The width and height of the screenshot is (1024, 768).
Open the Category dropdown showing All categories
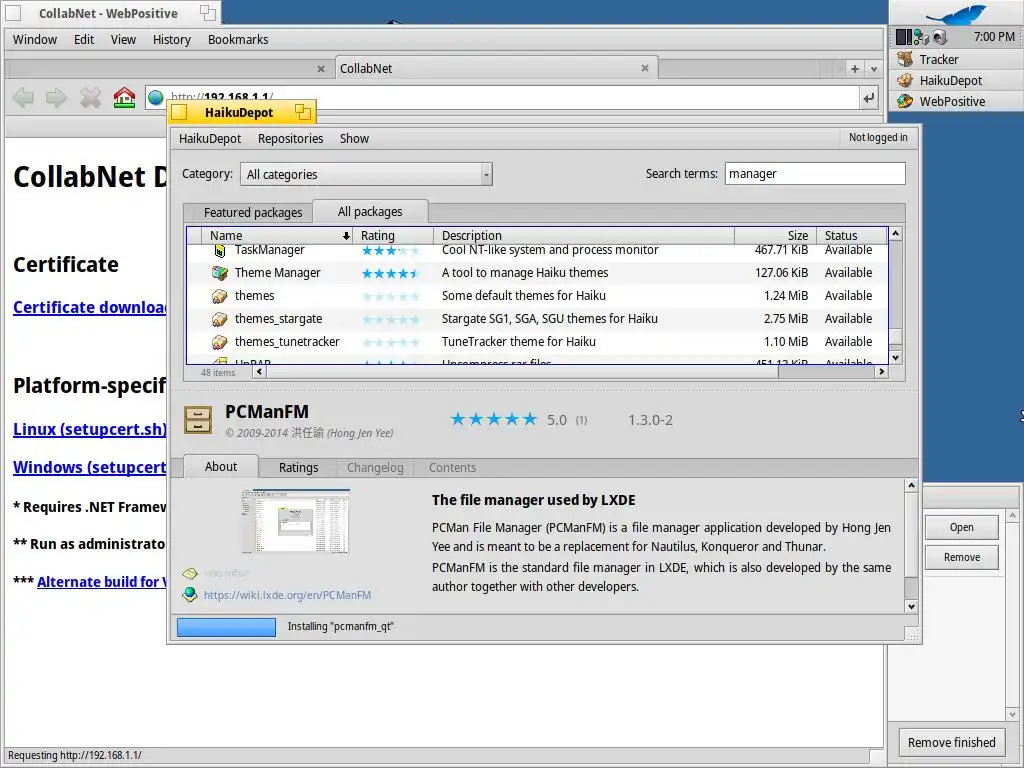point(366,174)
